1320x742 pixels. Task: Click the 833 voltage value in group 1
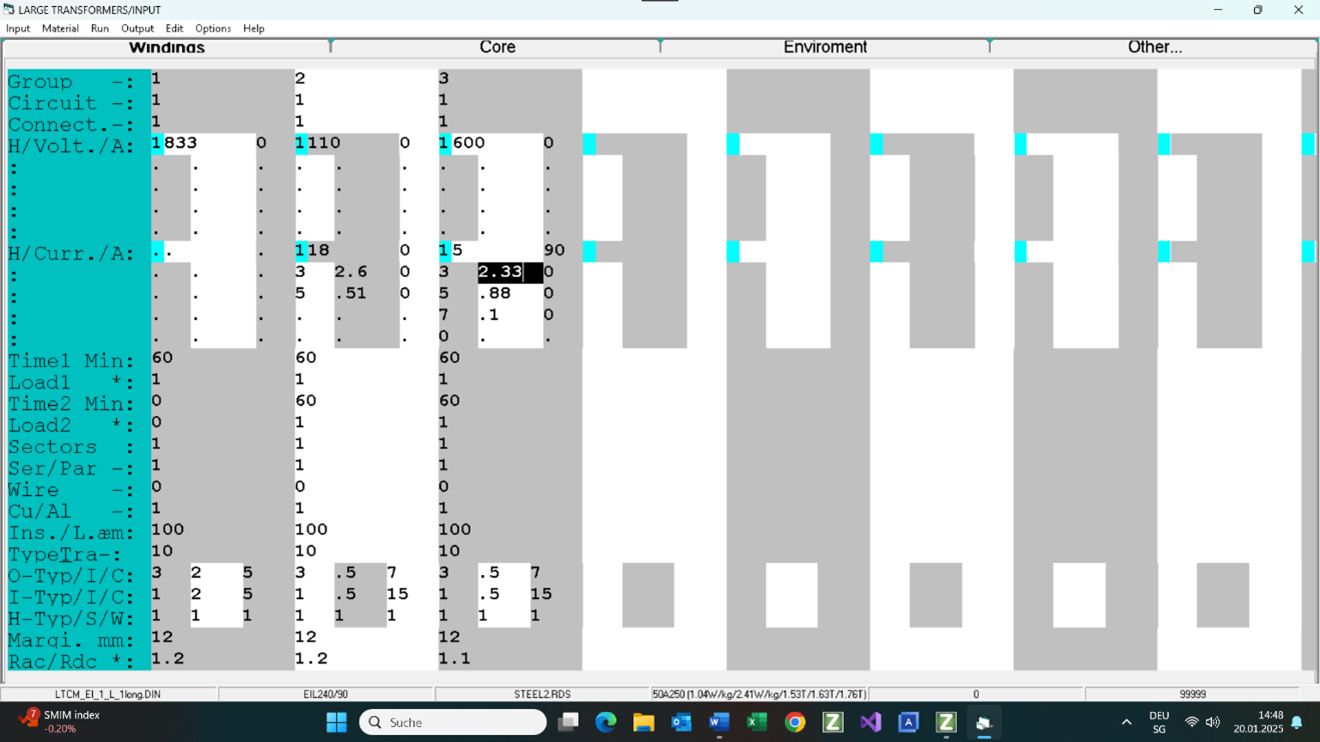coord(181,143)
